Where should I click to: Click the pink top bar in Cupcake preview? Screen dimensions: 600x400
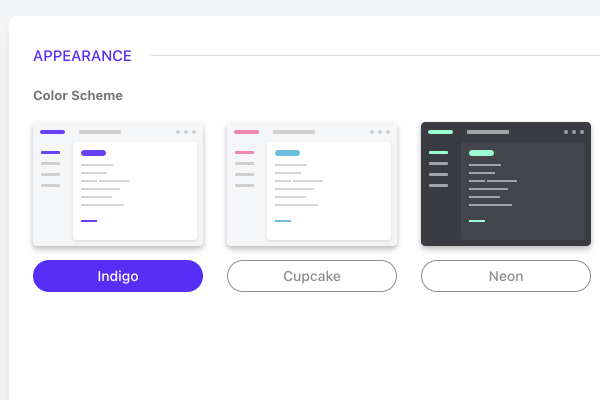click(246, 132)
